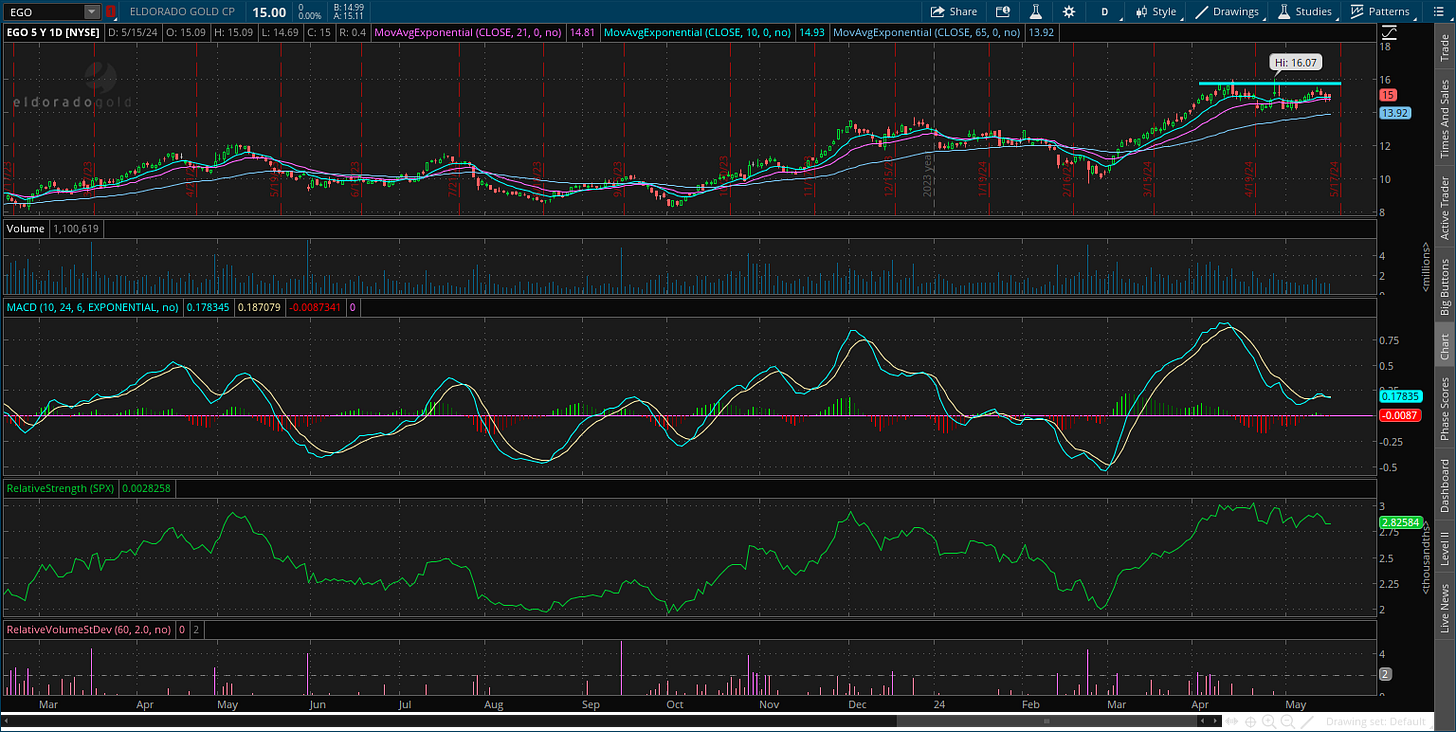Click the Share button
This screenshot has width=1456, height=732.
coord(954,12)
